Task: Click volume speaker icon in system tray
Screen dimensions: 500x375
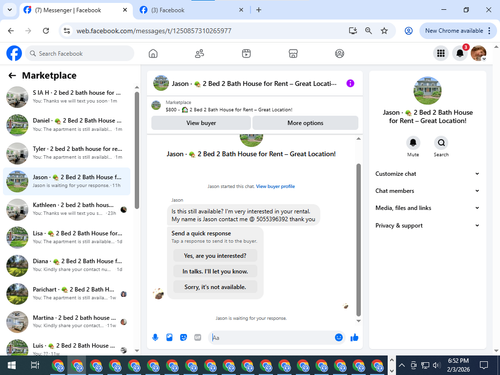Action: (436, 365)
